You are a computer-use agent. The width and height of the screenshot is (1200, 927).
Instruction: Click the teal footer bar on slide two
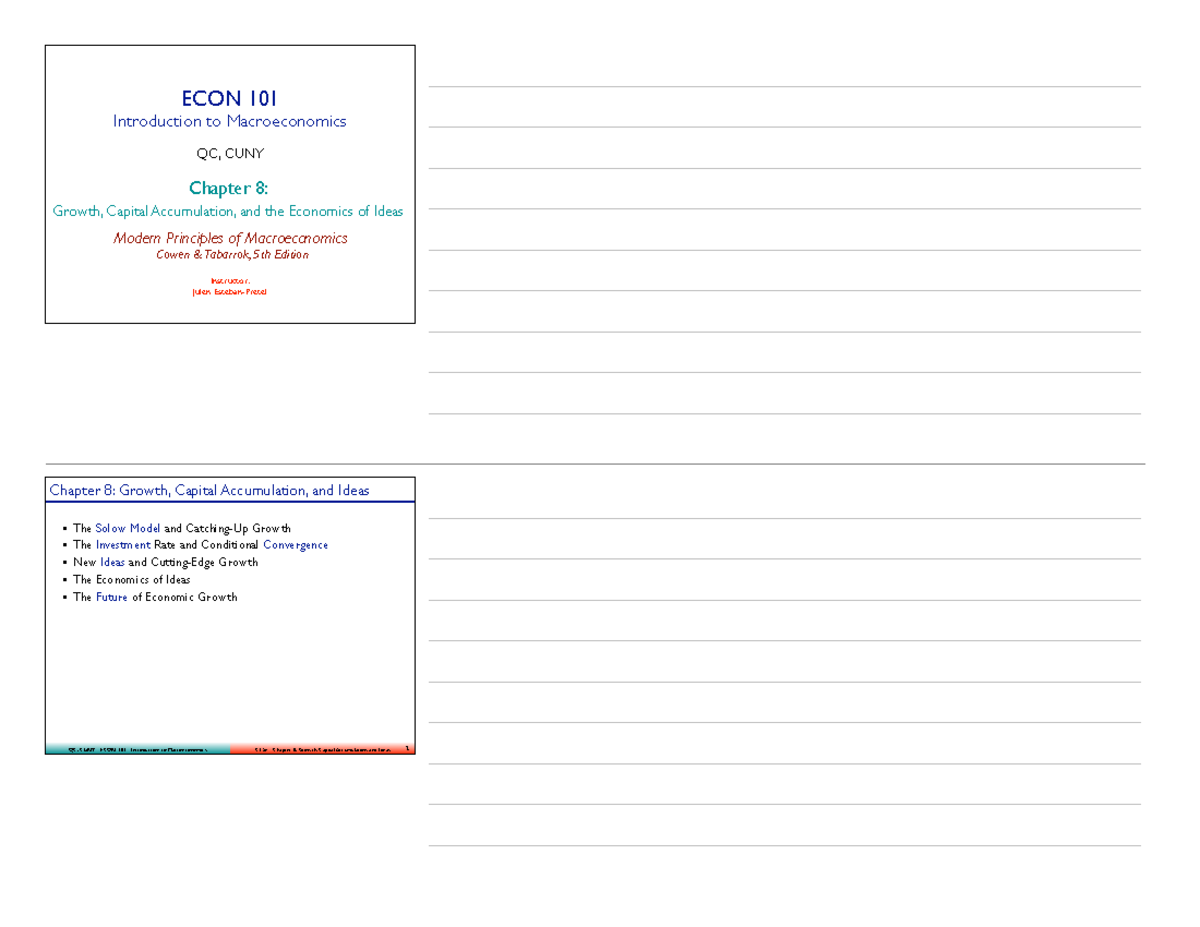[x=137, y=749]
